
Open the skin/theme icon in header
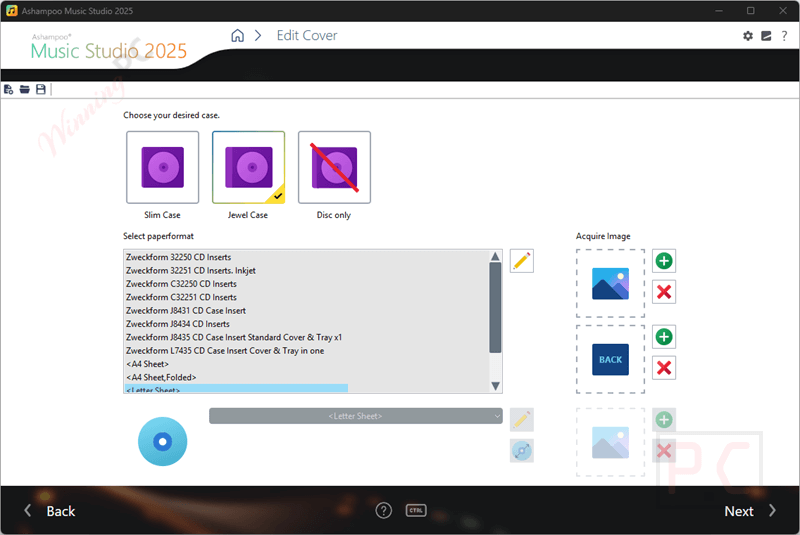pos(766,36)
